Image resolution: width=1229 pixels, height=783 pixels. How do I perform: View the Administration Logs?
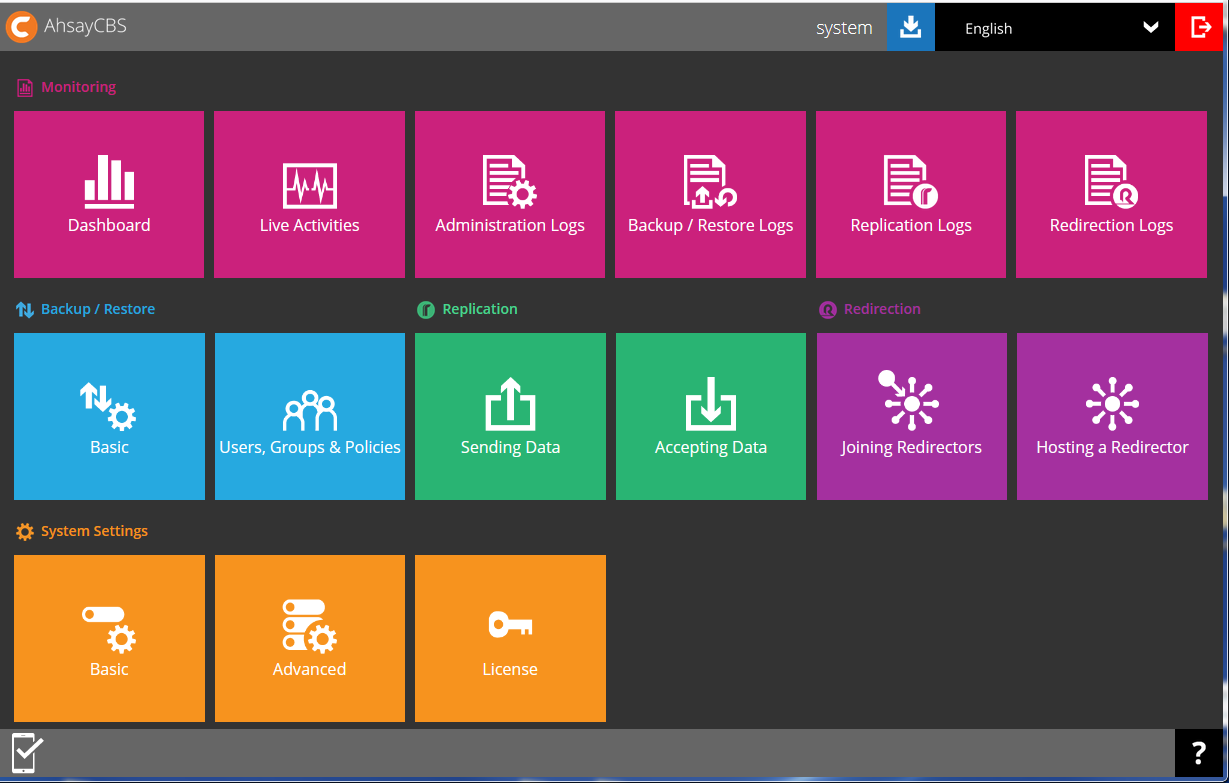(x=510, y=194)
